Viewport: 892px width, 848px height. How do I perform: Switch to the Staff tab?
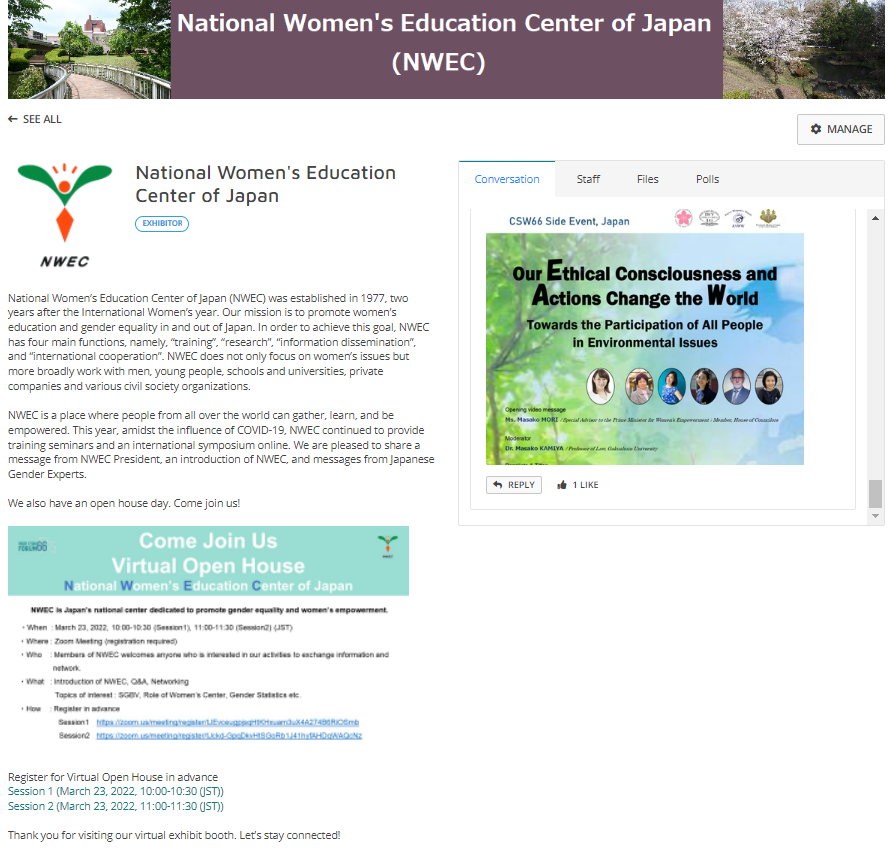(588, 179)
